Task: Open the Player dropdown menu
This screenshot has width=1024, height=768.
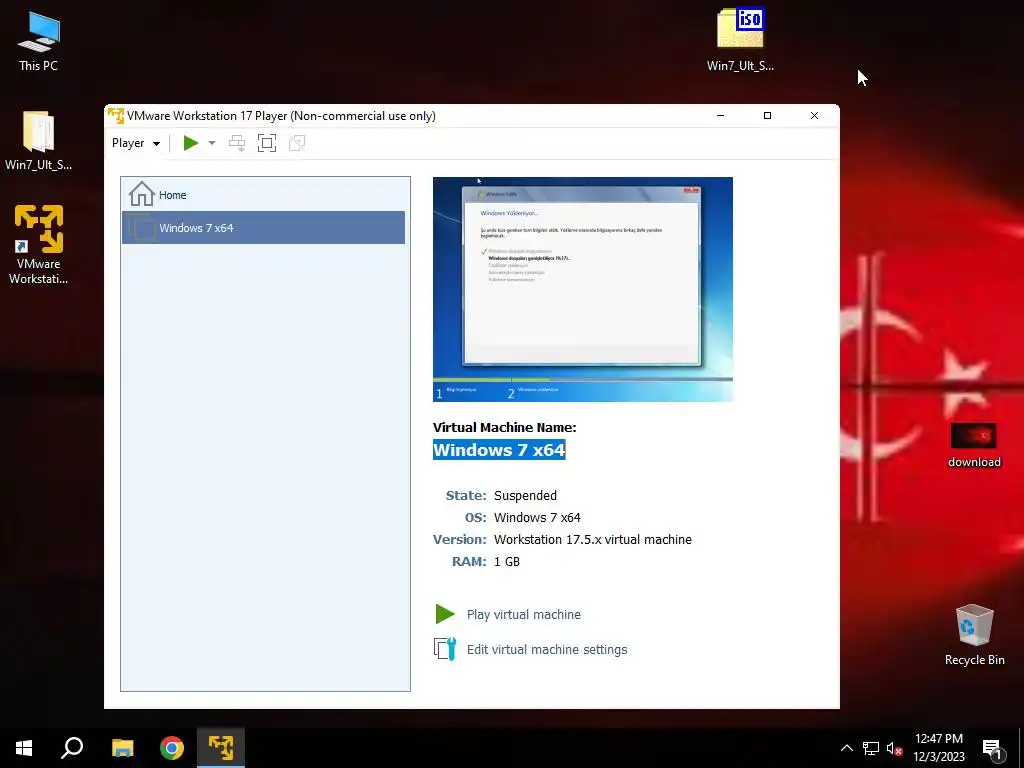Action: (136, 143)
